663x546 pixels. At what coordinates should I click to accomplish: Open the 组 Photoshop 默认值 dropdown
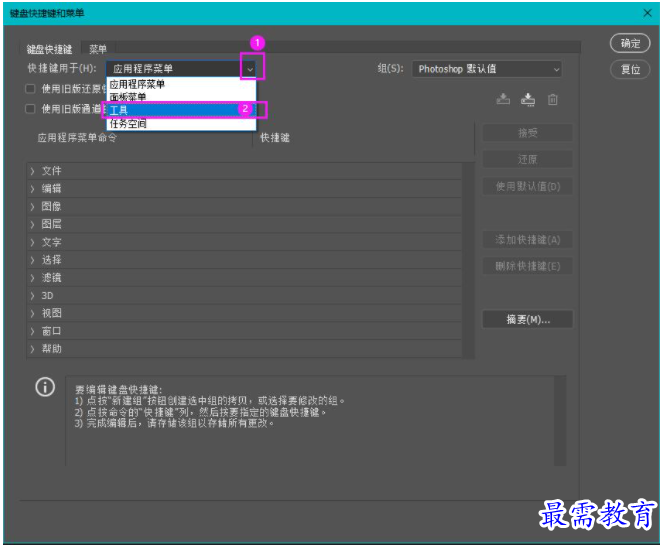pos(487,69)
